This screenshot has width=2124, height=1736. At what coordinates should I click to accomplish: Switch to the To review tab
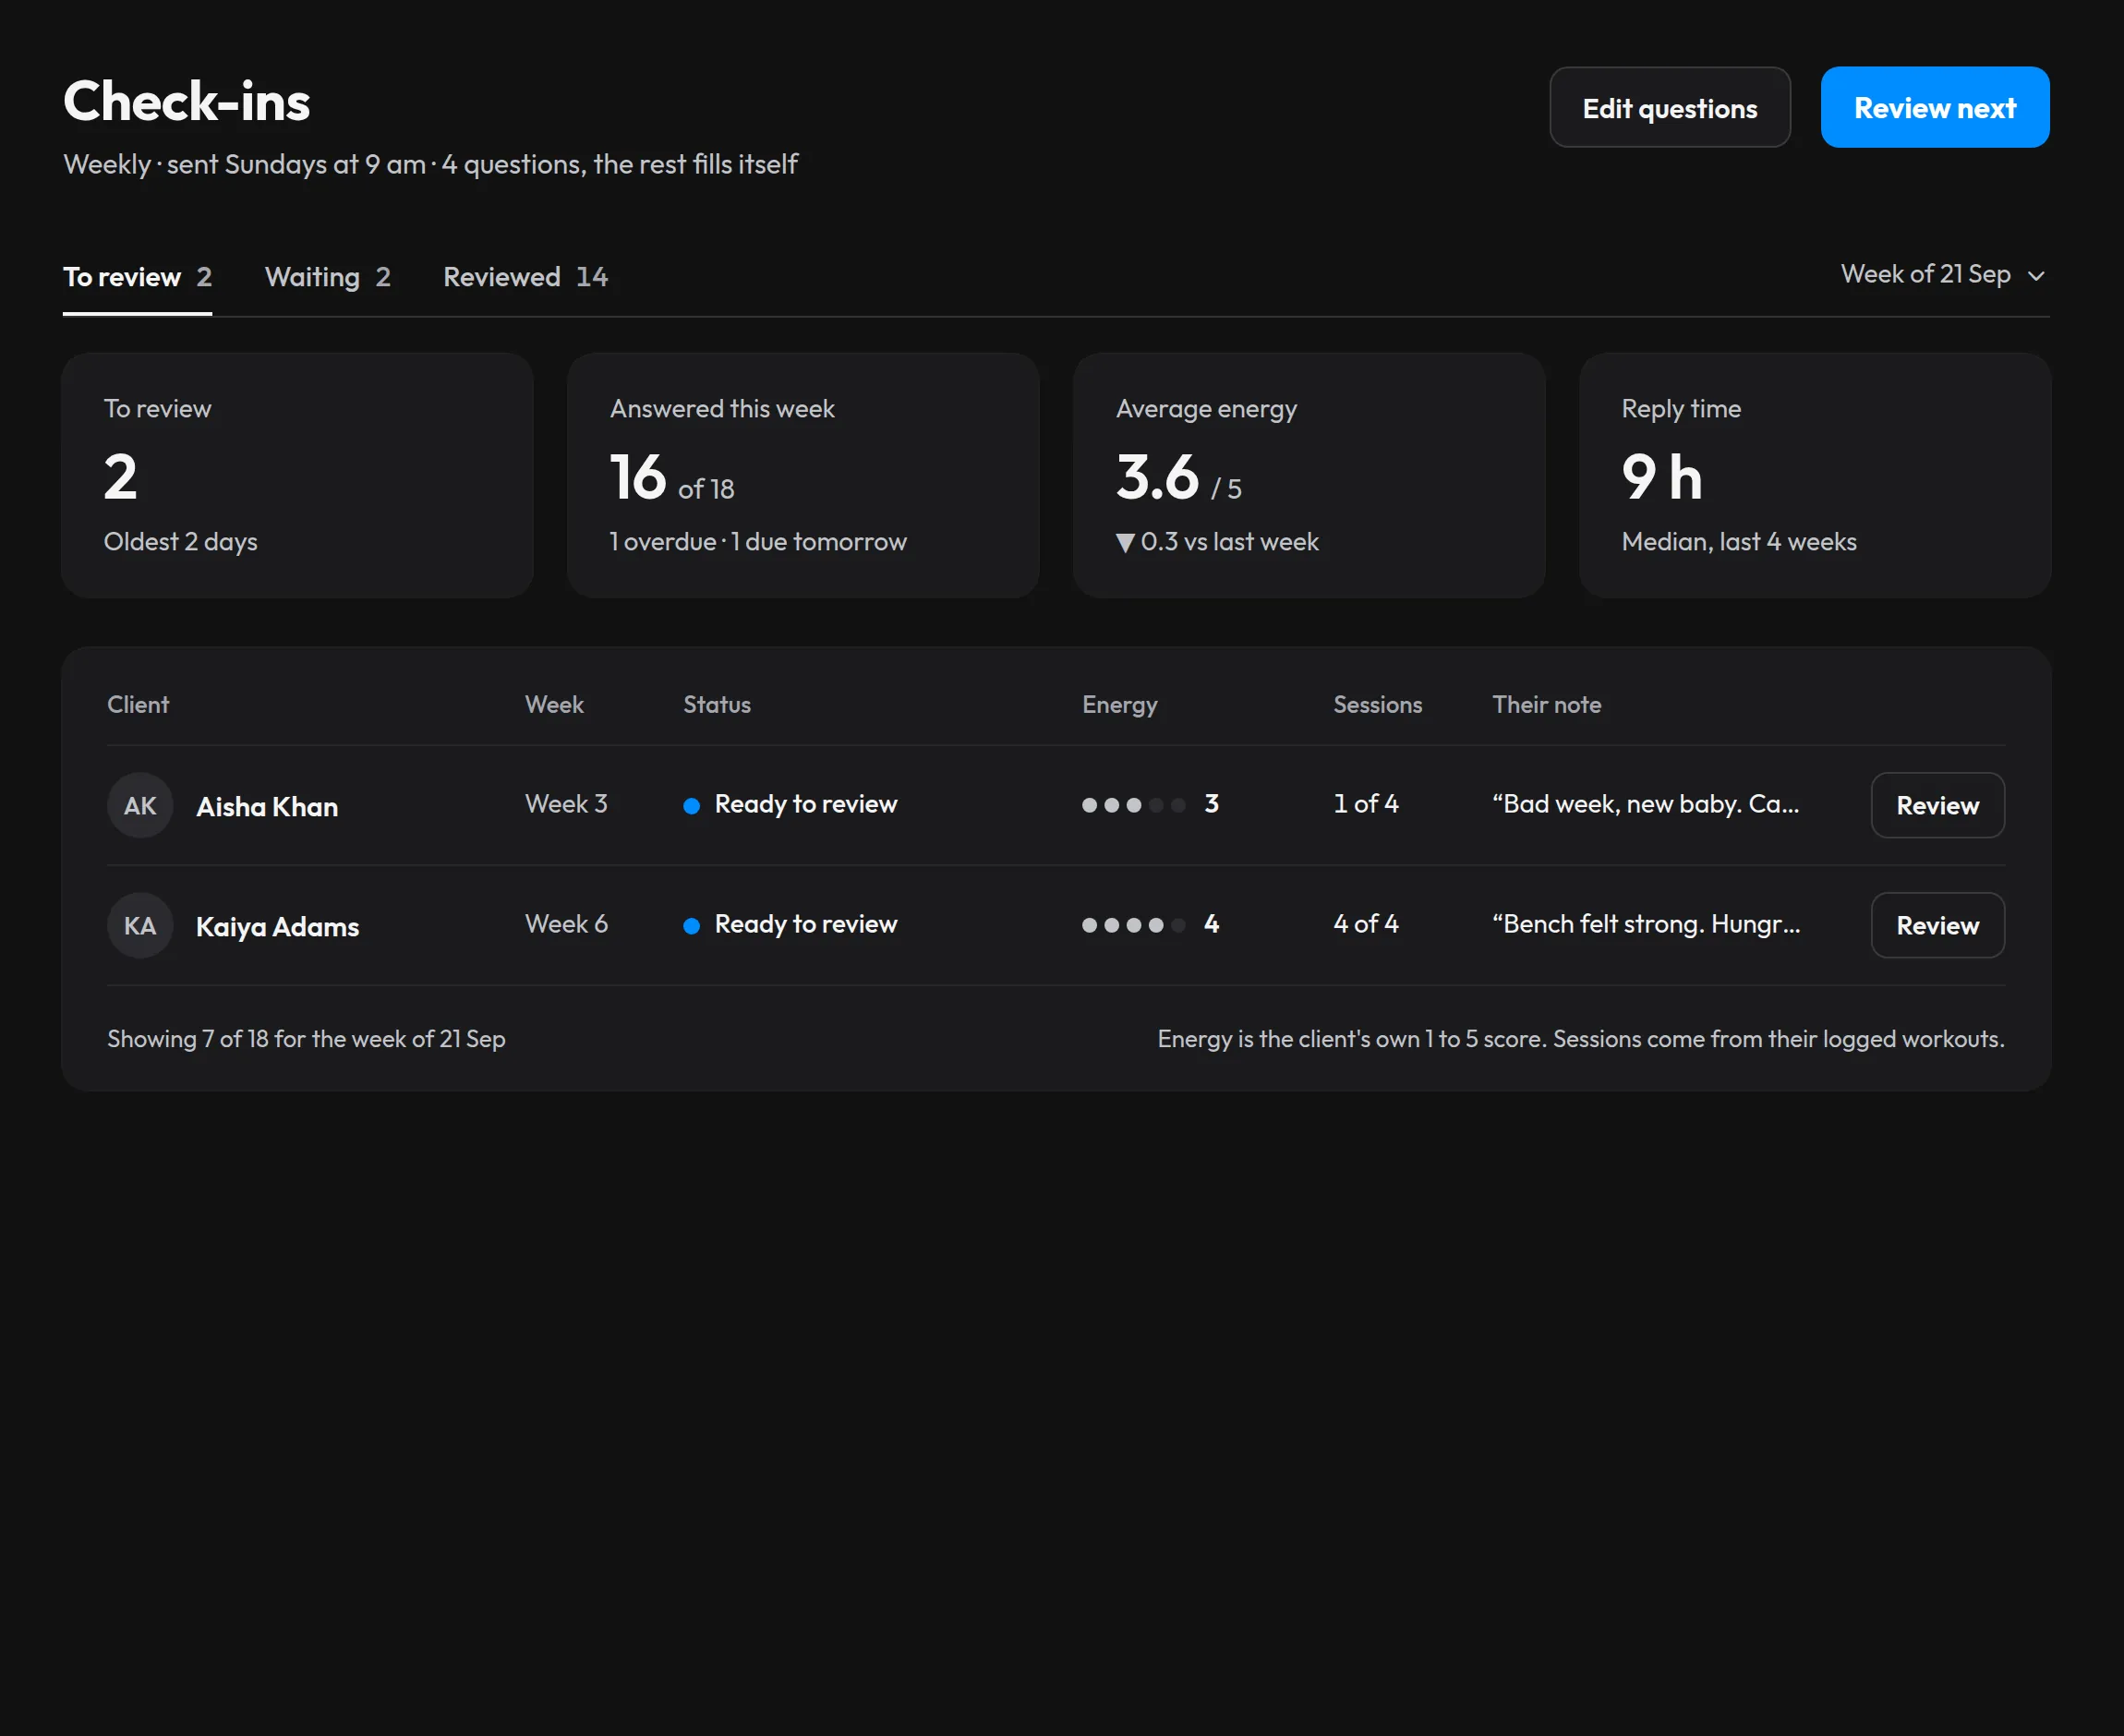(x=137, y=277)
